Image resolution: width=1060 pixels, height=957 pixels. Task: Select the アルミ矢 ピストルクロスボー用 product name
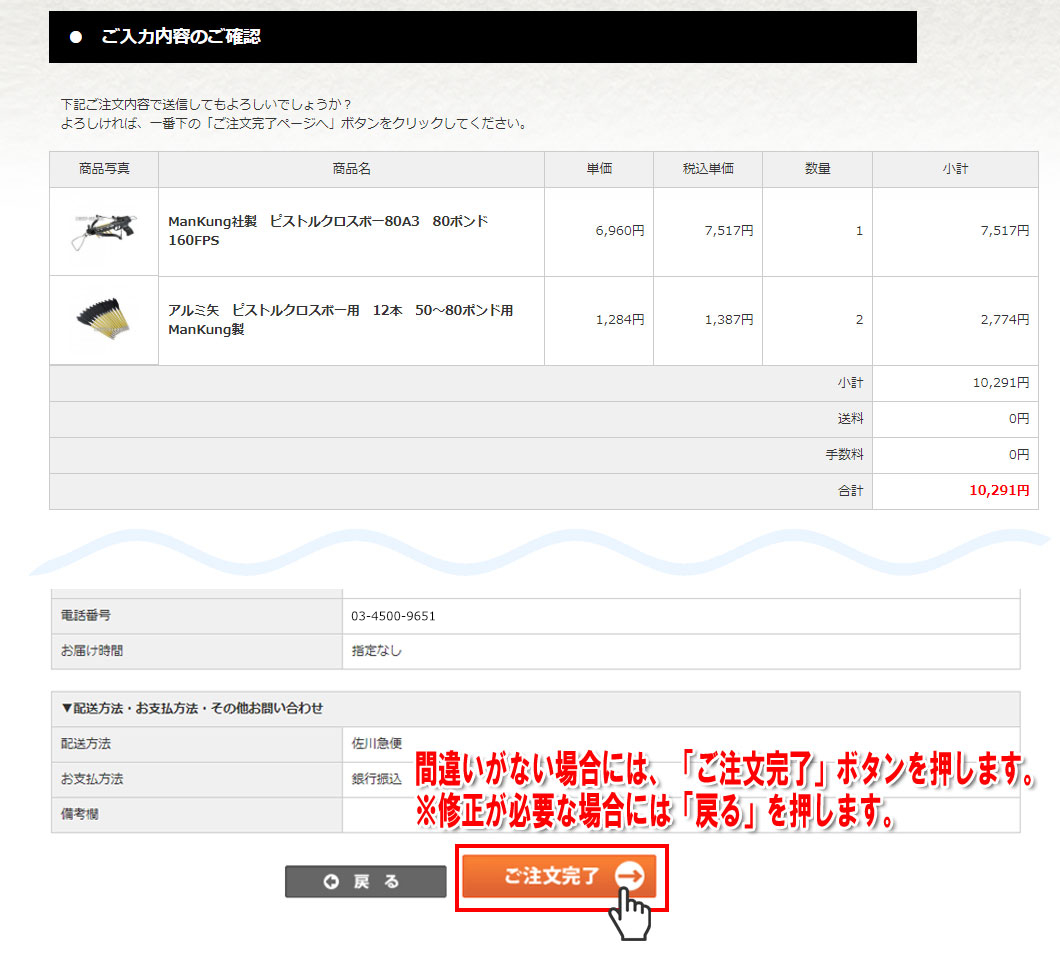(341, 320)
